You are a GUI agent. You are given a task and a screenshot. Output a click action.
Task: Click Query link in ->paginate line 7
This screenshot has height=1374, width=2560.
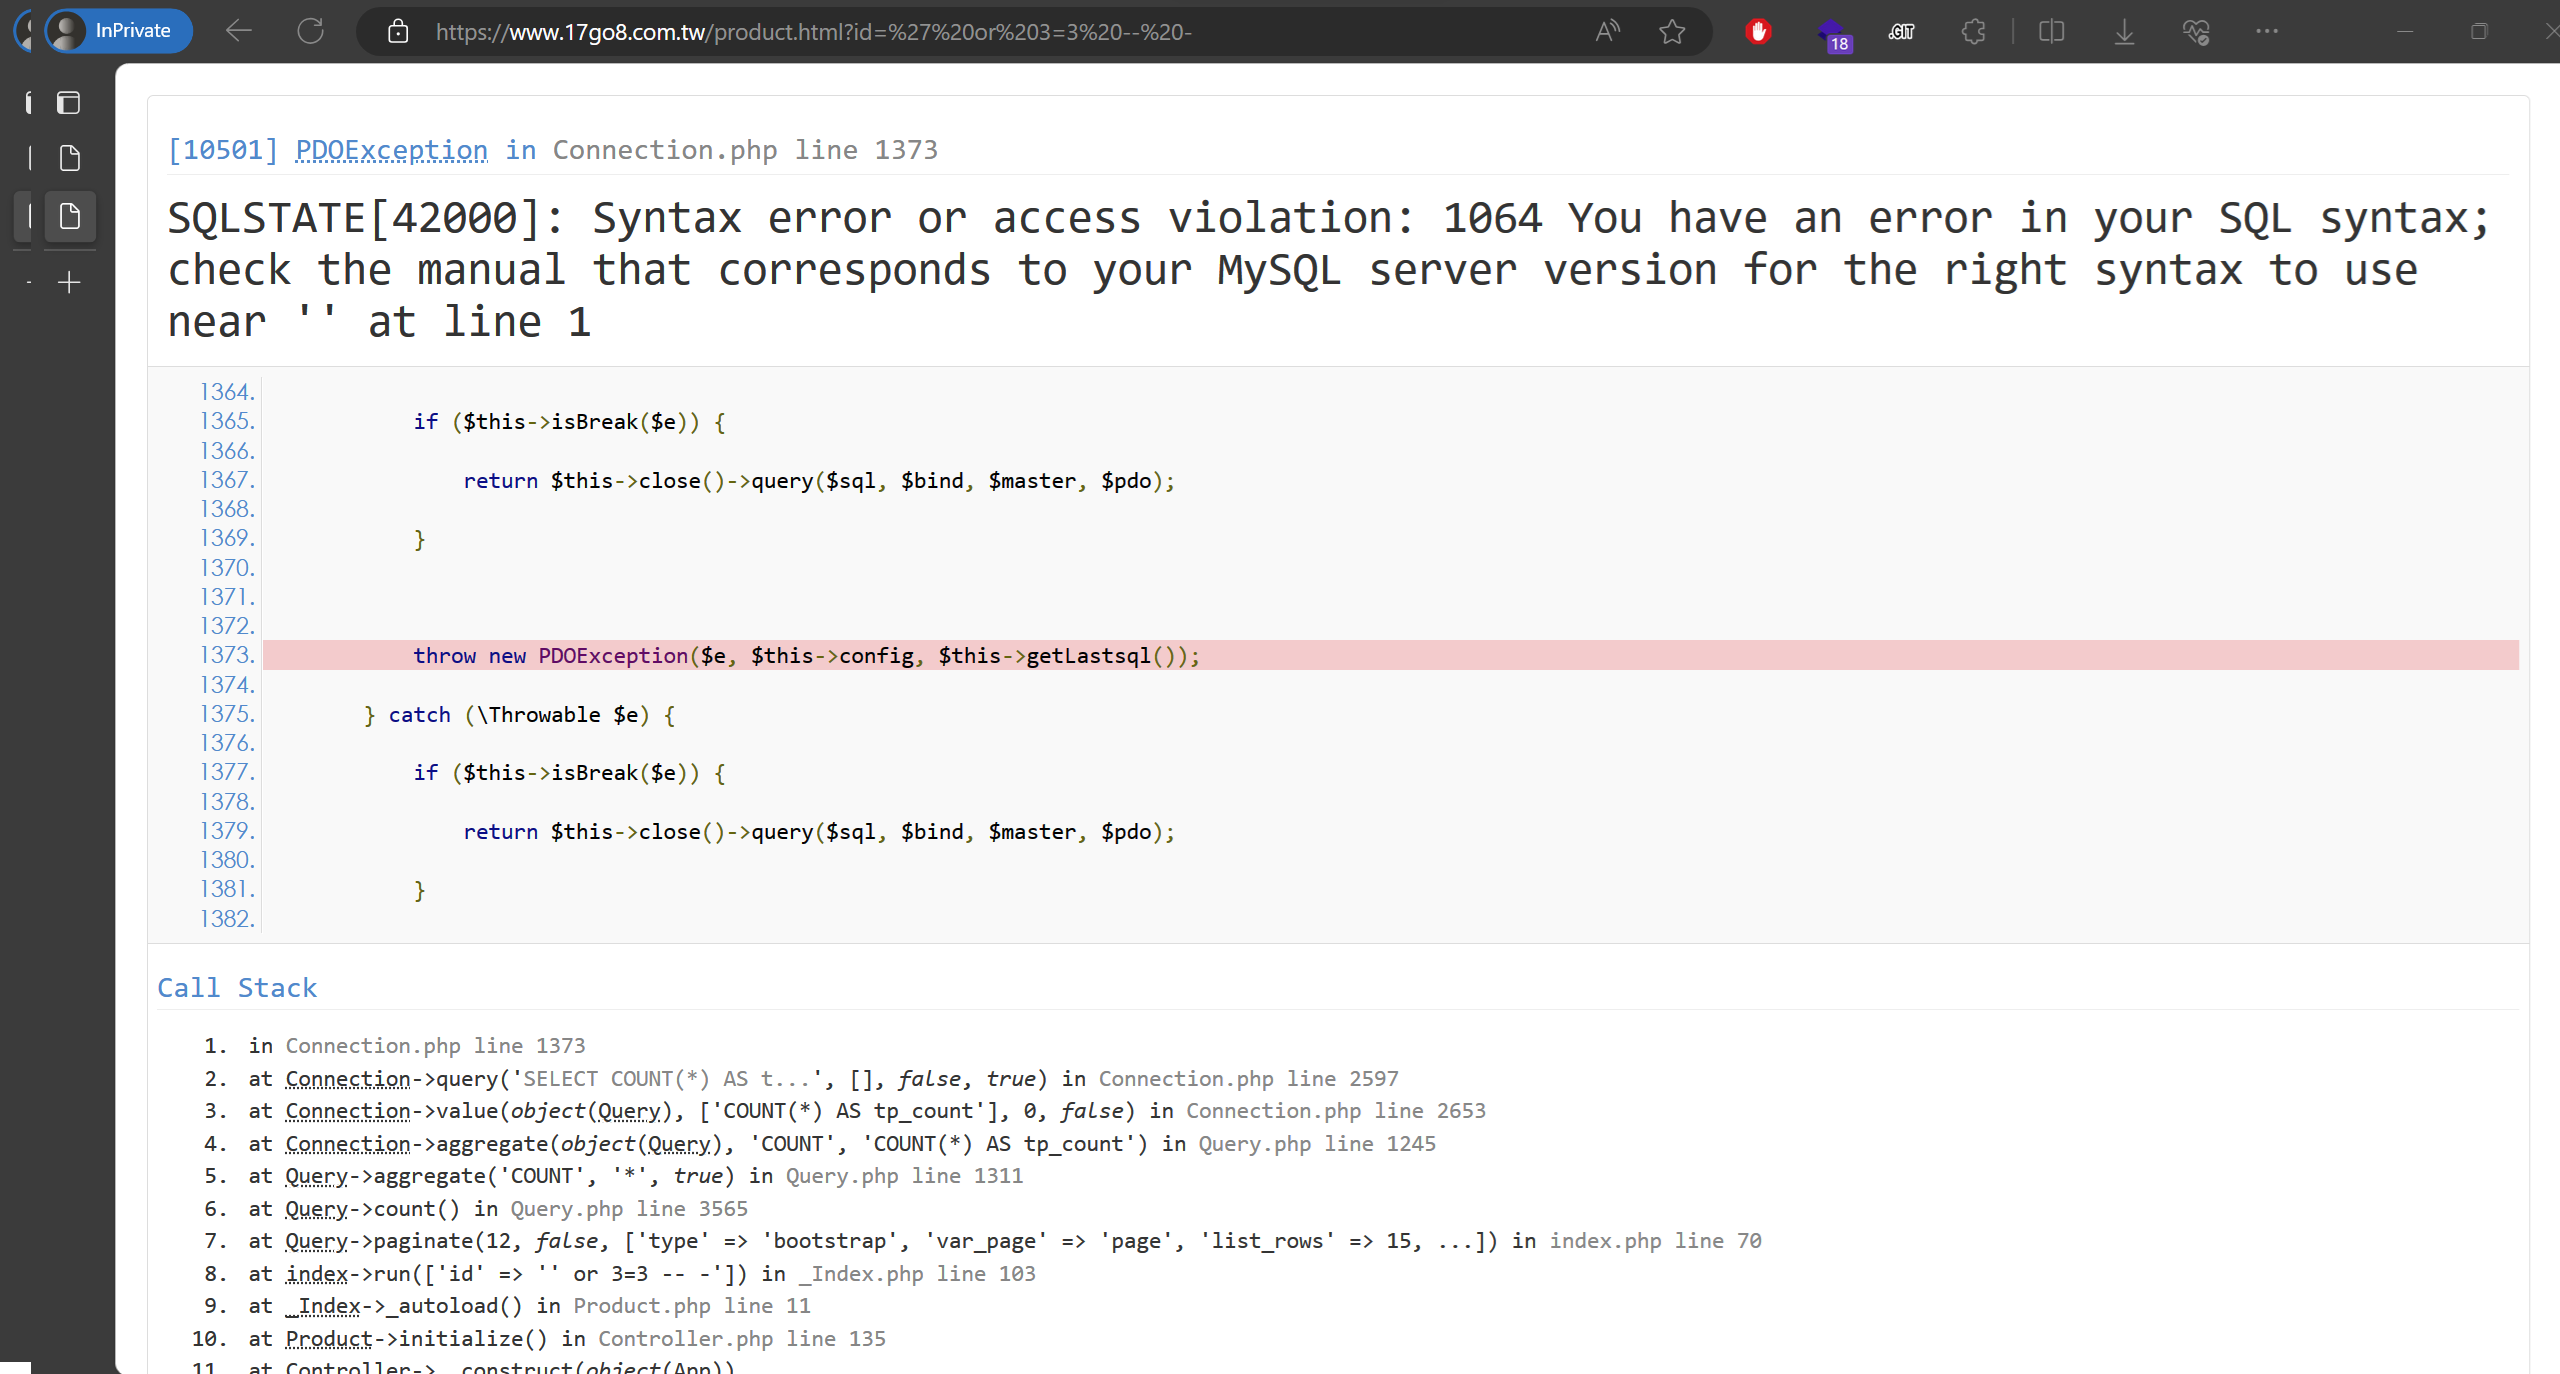(316, 1241)
